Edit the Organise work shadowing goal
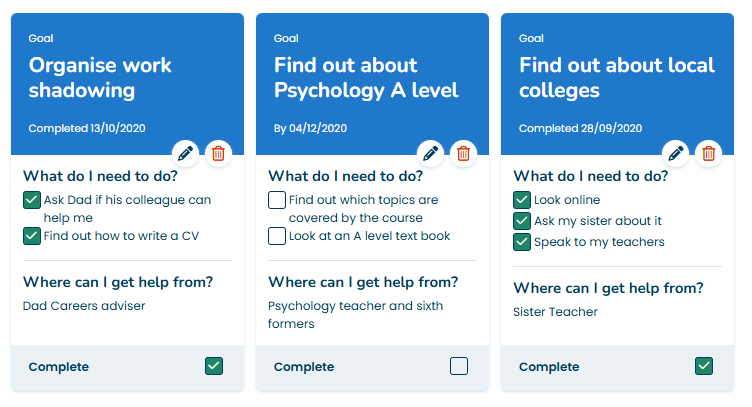This screenshot has height=407, width=752. tap(186, 153)
